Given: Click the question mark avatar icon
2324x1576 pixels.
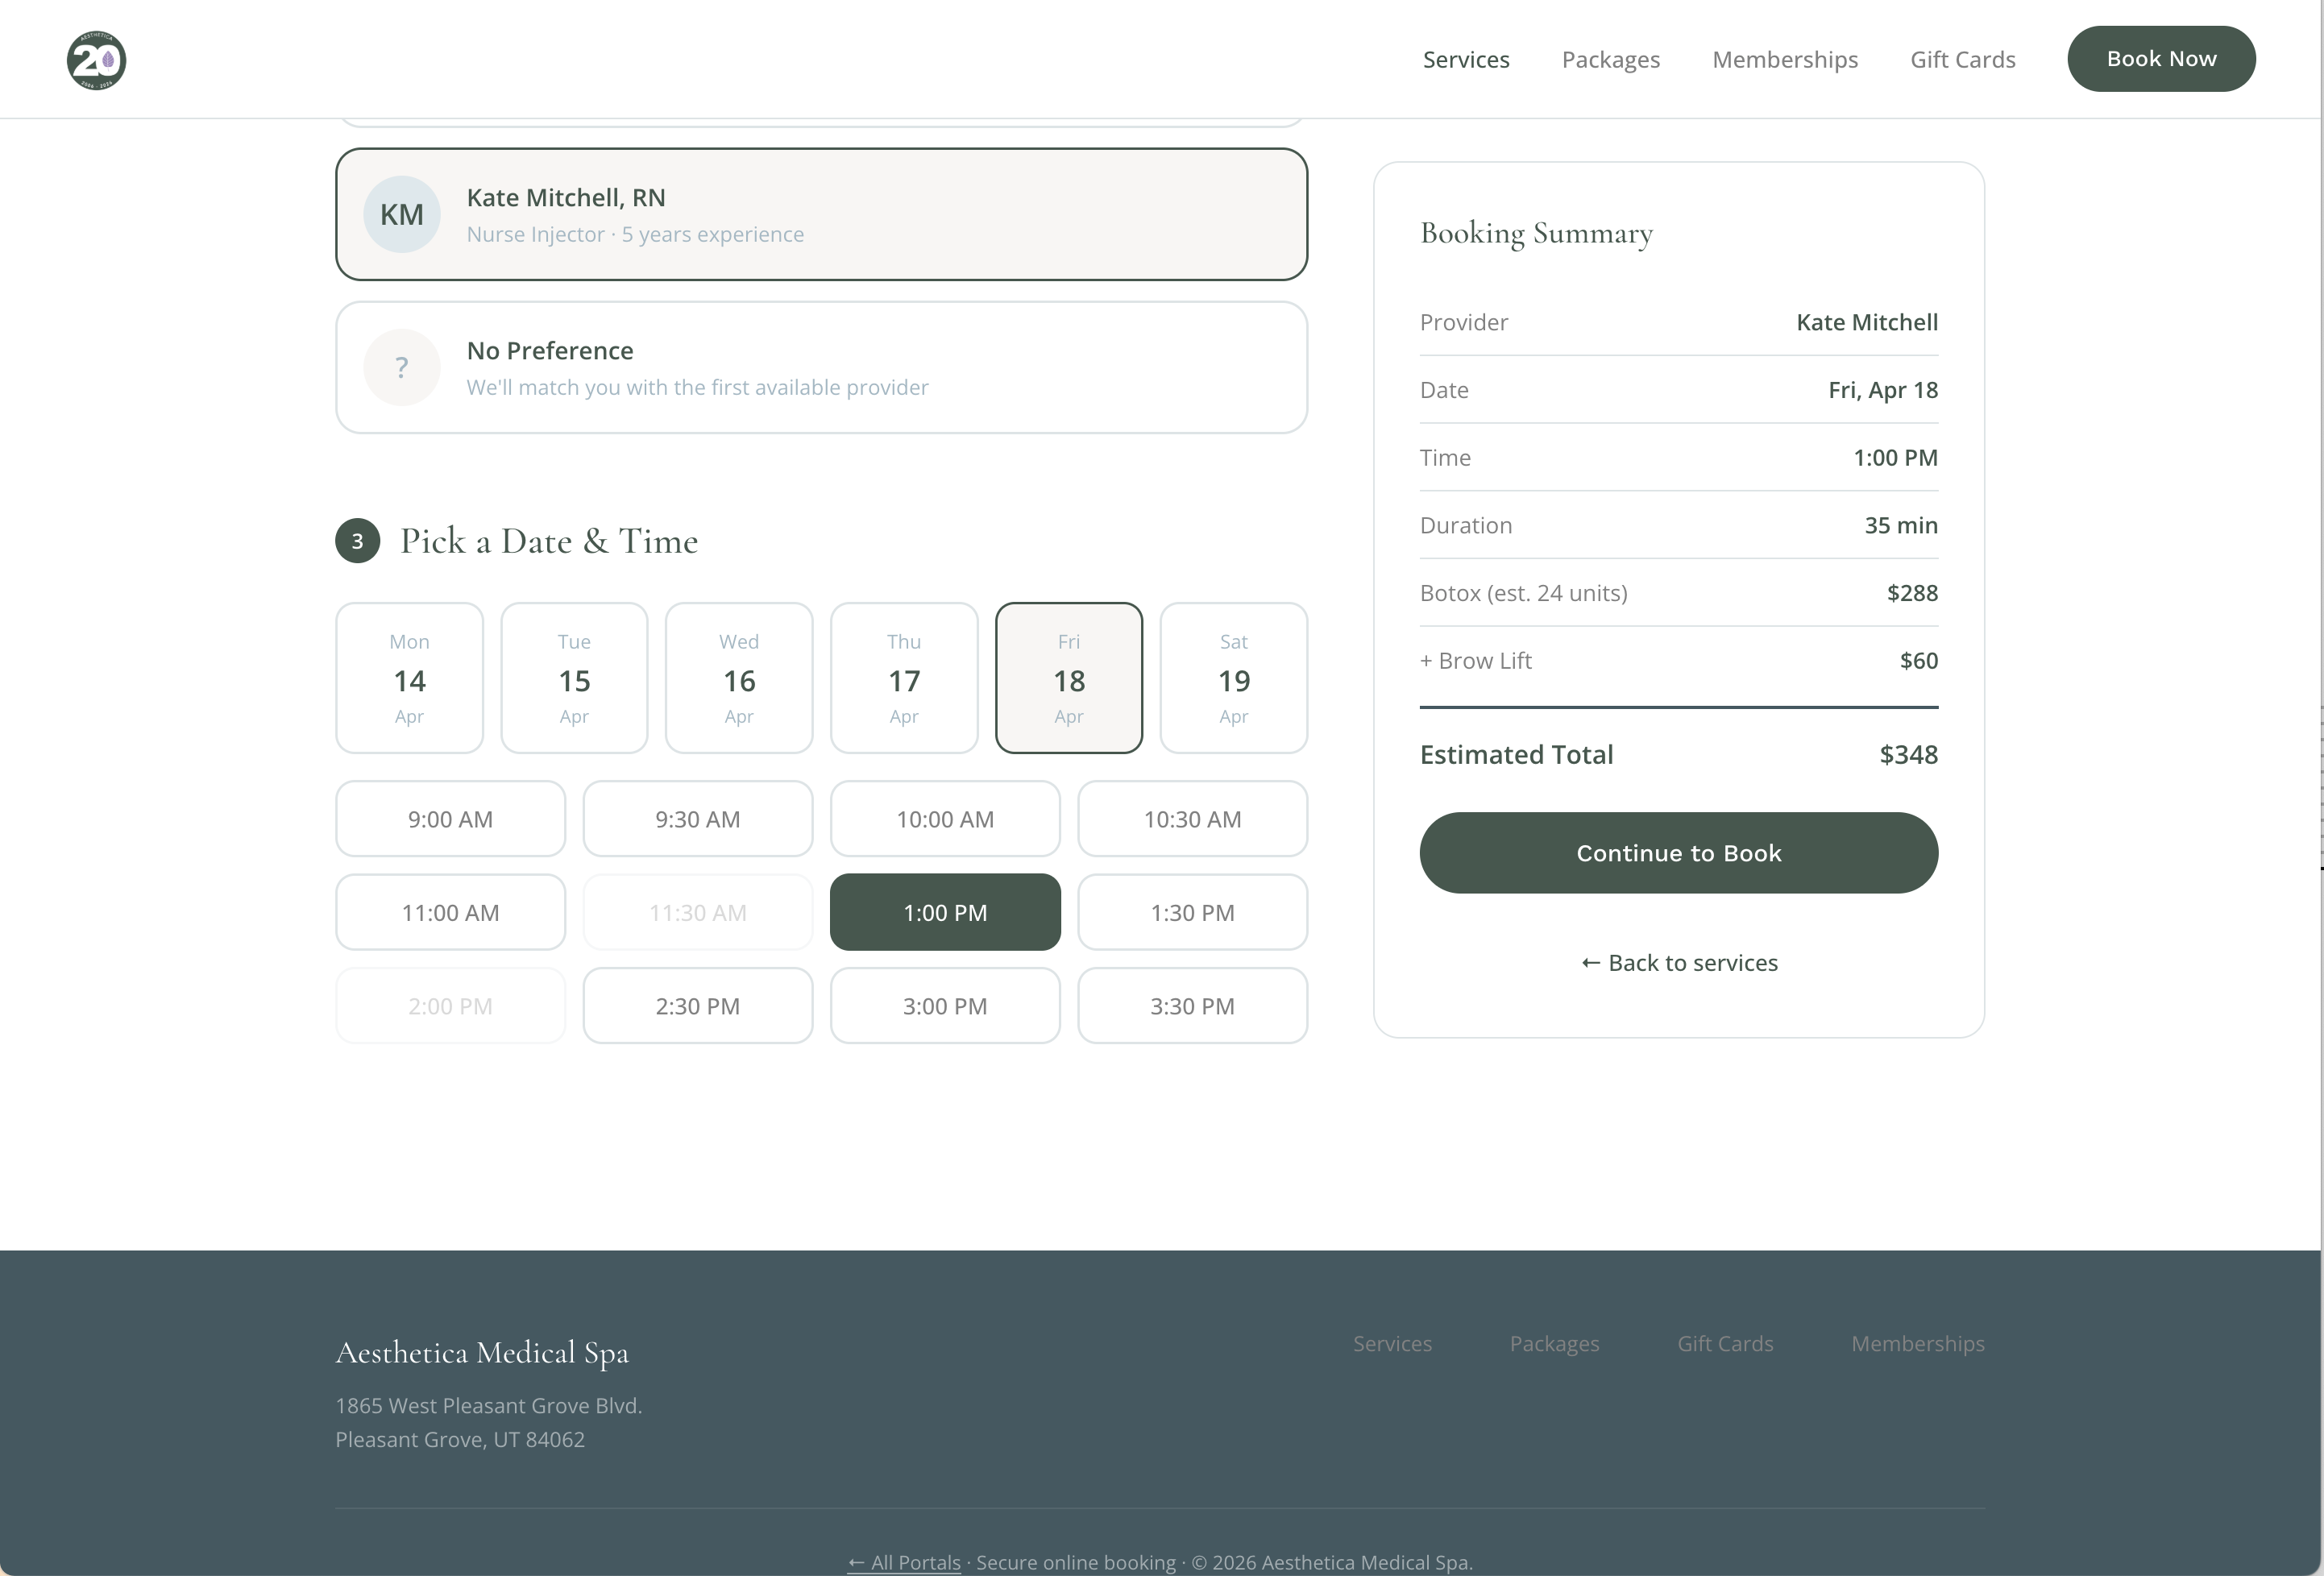Looking at the screenshot, I should [402, 368].
